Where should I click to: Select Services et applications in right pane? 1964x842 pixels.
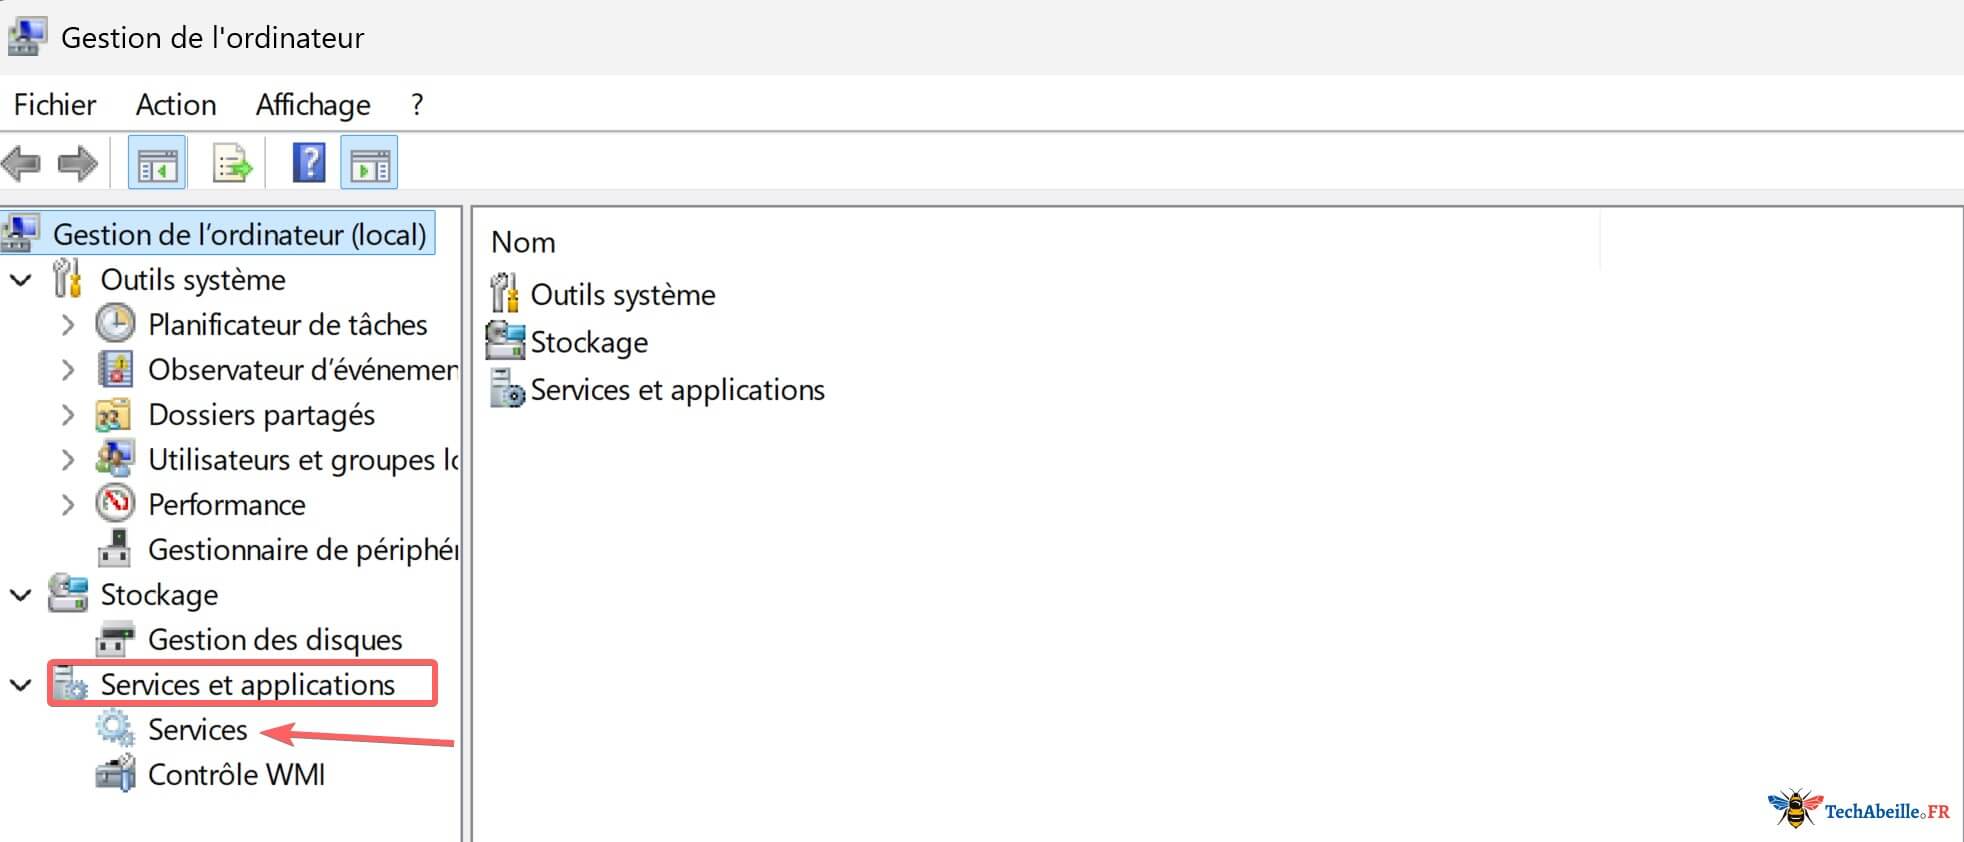(677, 390)
